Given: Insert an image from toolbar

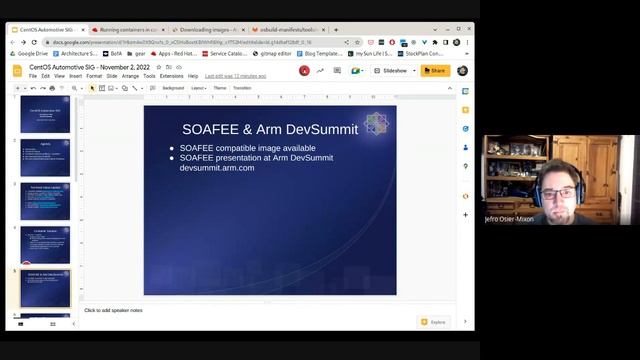Looking at the screenshot, I should (111, 88).
